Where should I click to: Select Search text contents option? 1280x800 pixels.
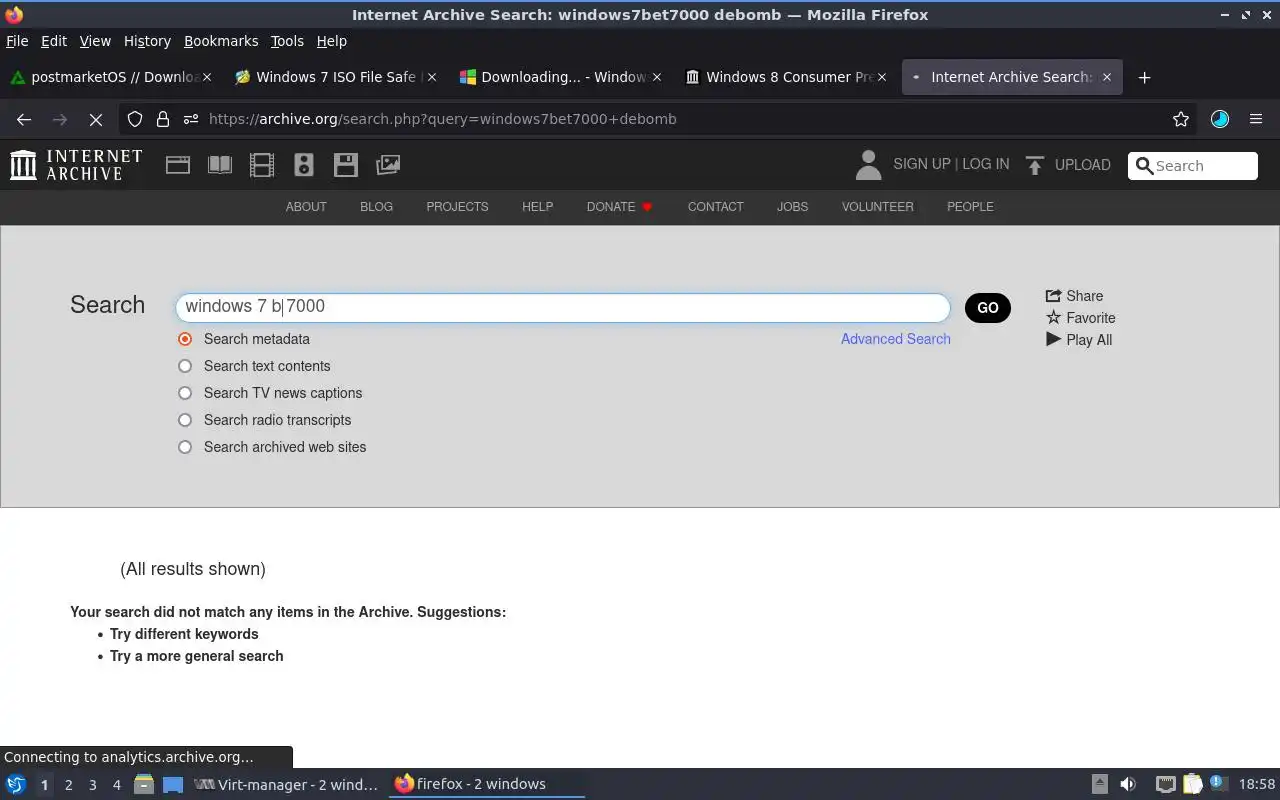185,366
